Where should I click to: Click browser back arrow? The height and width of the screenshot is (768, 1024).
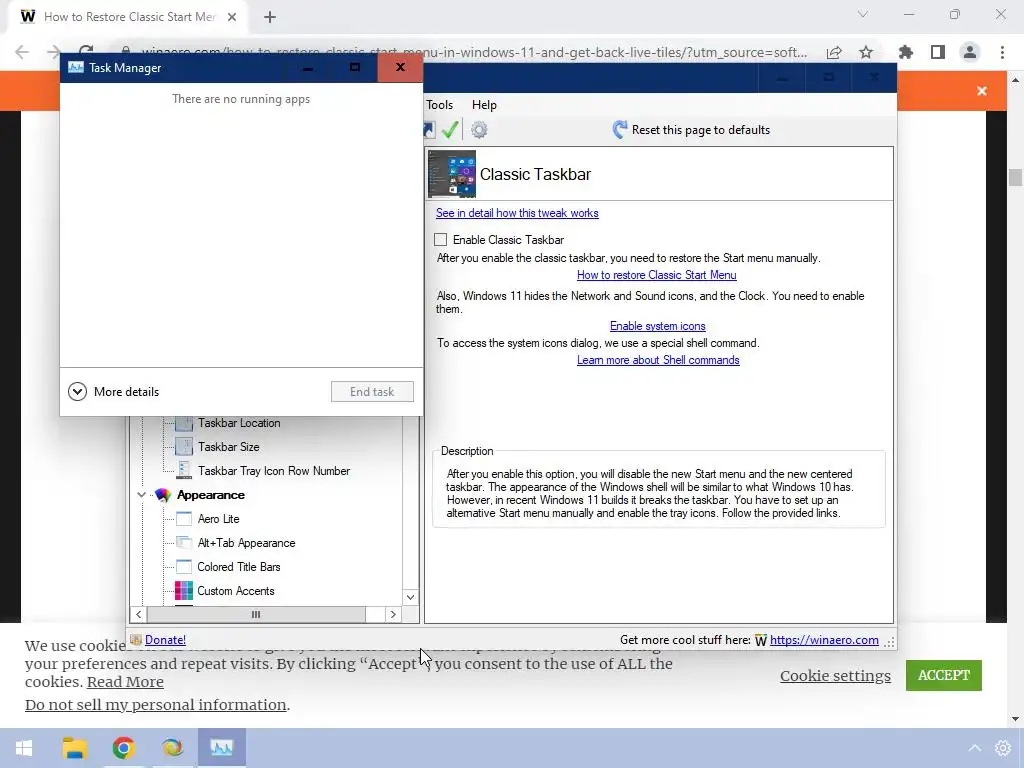pos(22,52)
